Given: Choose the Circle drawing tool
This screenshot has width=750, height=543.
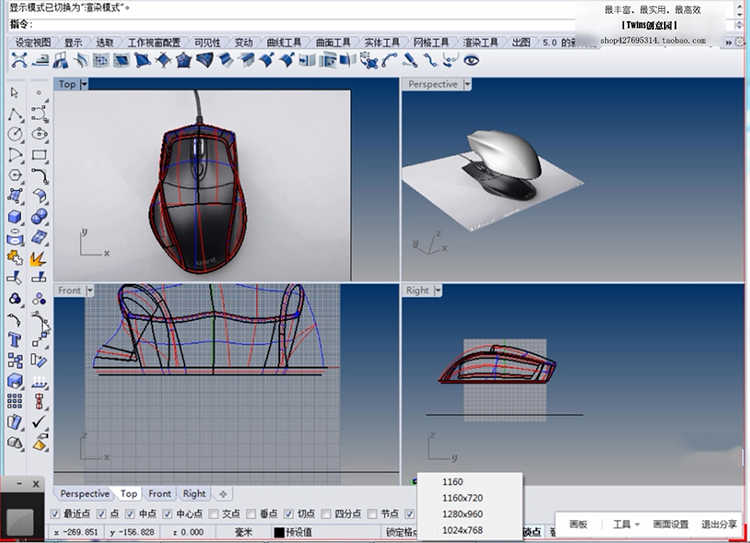Looking at the screenshot, I should pyautogui.click(x=15, y=134).
